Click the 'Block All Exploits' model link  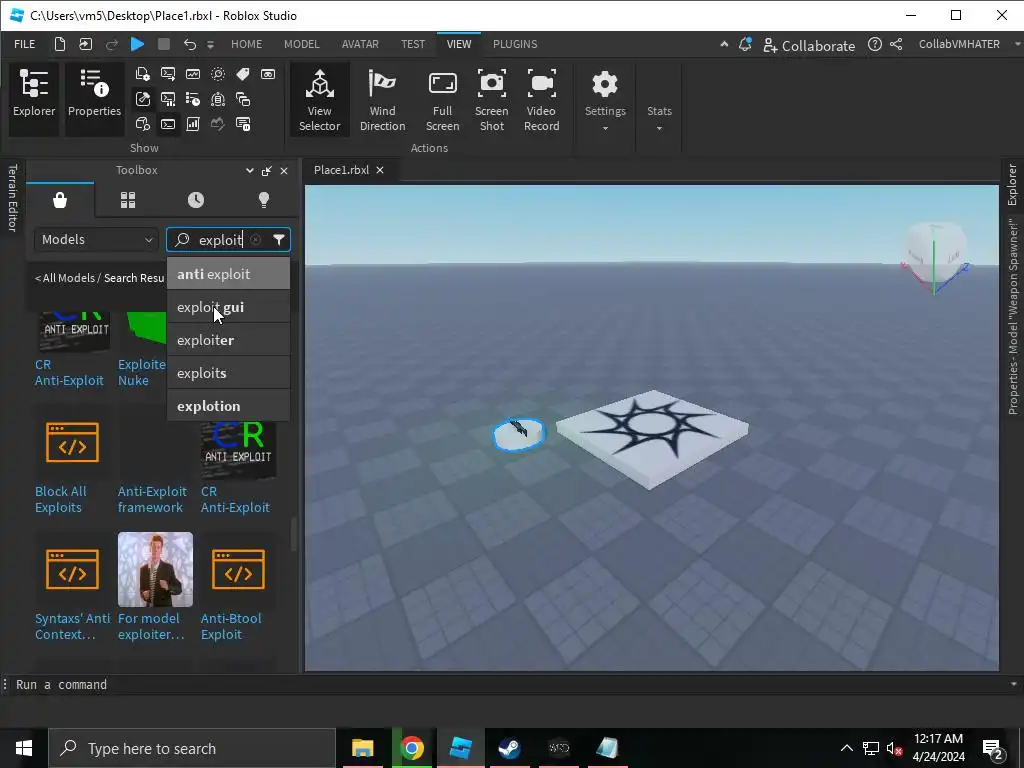pyautogui.click(x=61, y=499)
